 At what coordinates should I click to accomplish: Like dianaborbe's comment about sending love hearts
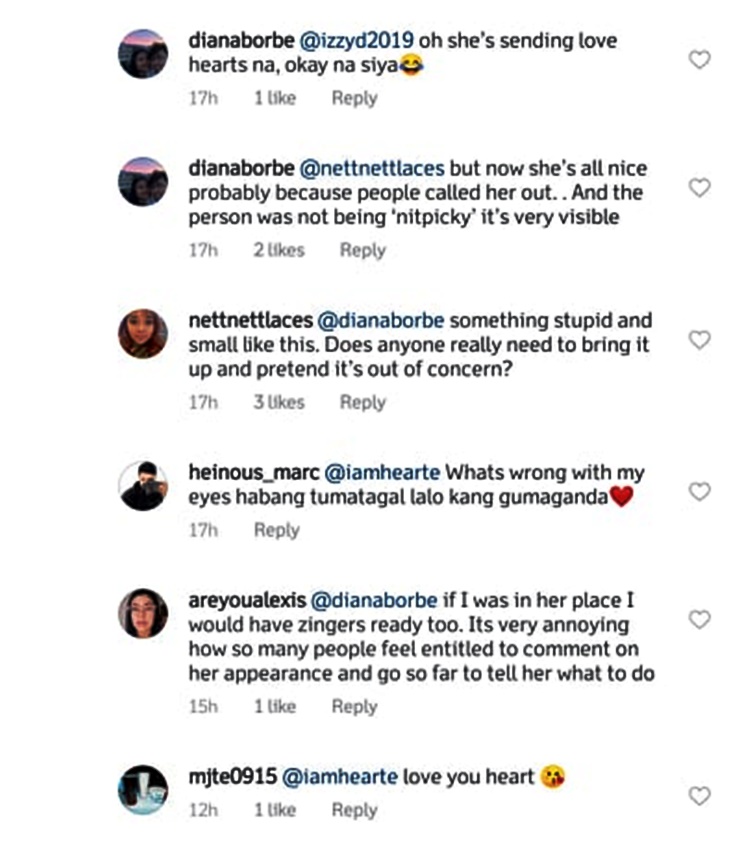tap(700, 60)
